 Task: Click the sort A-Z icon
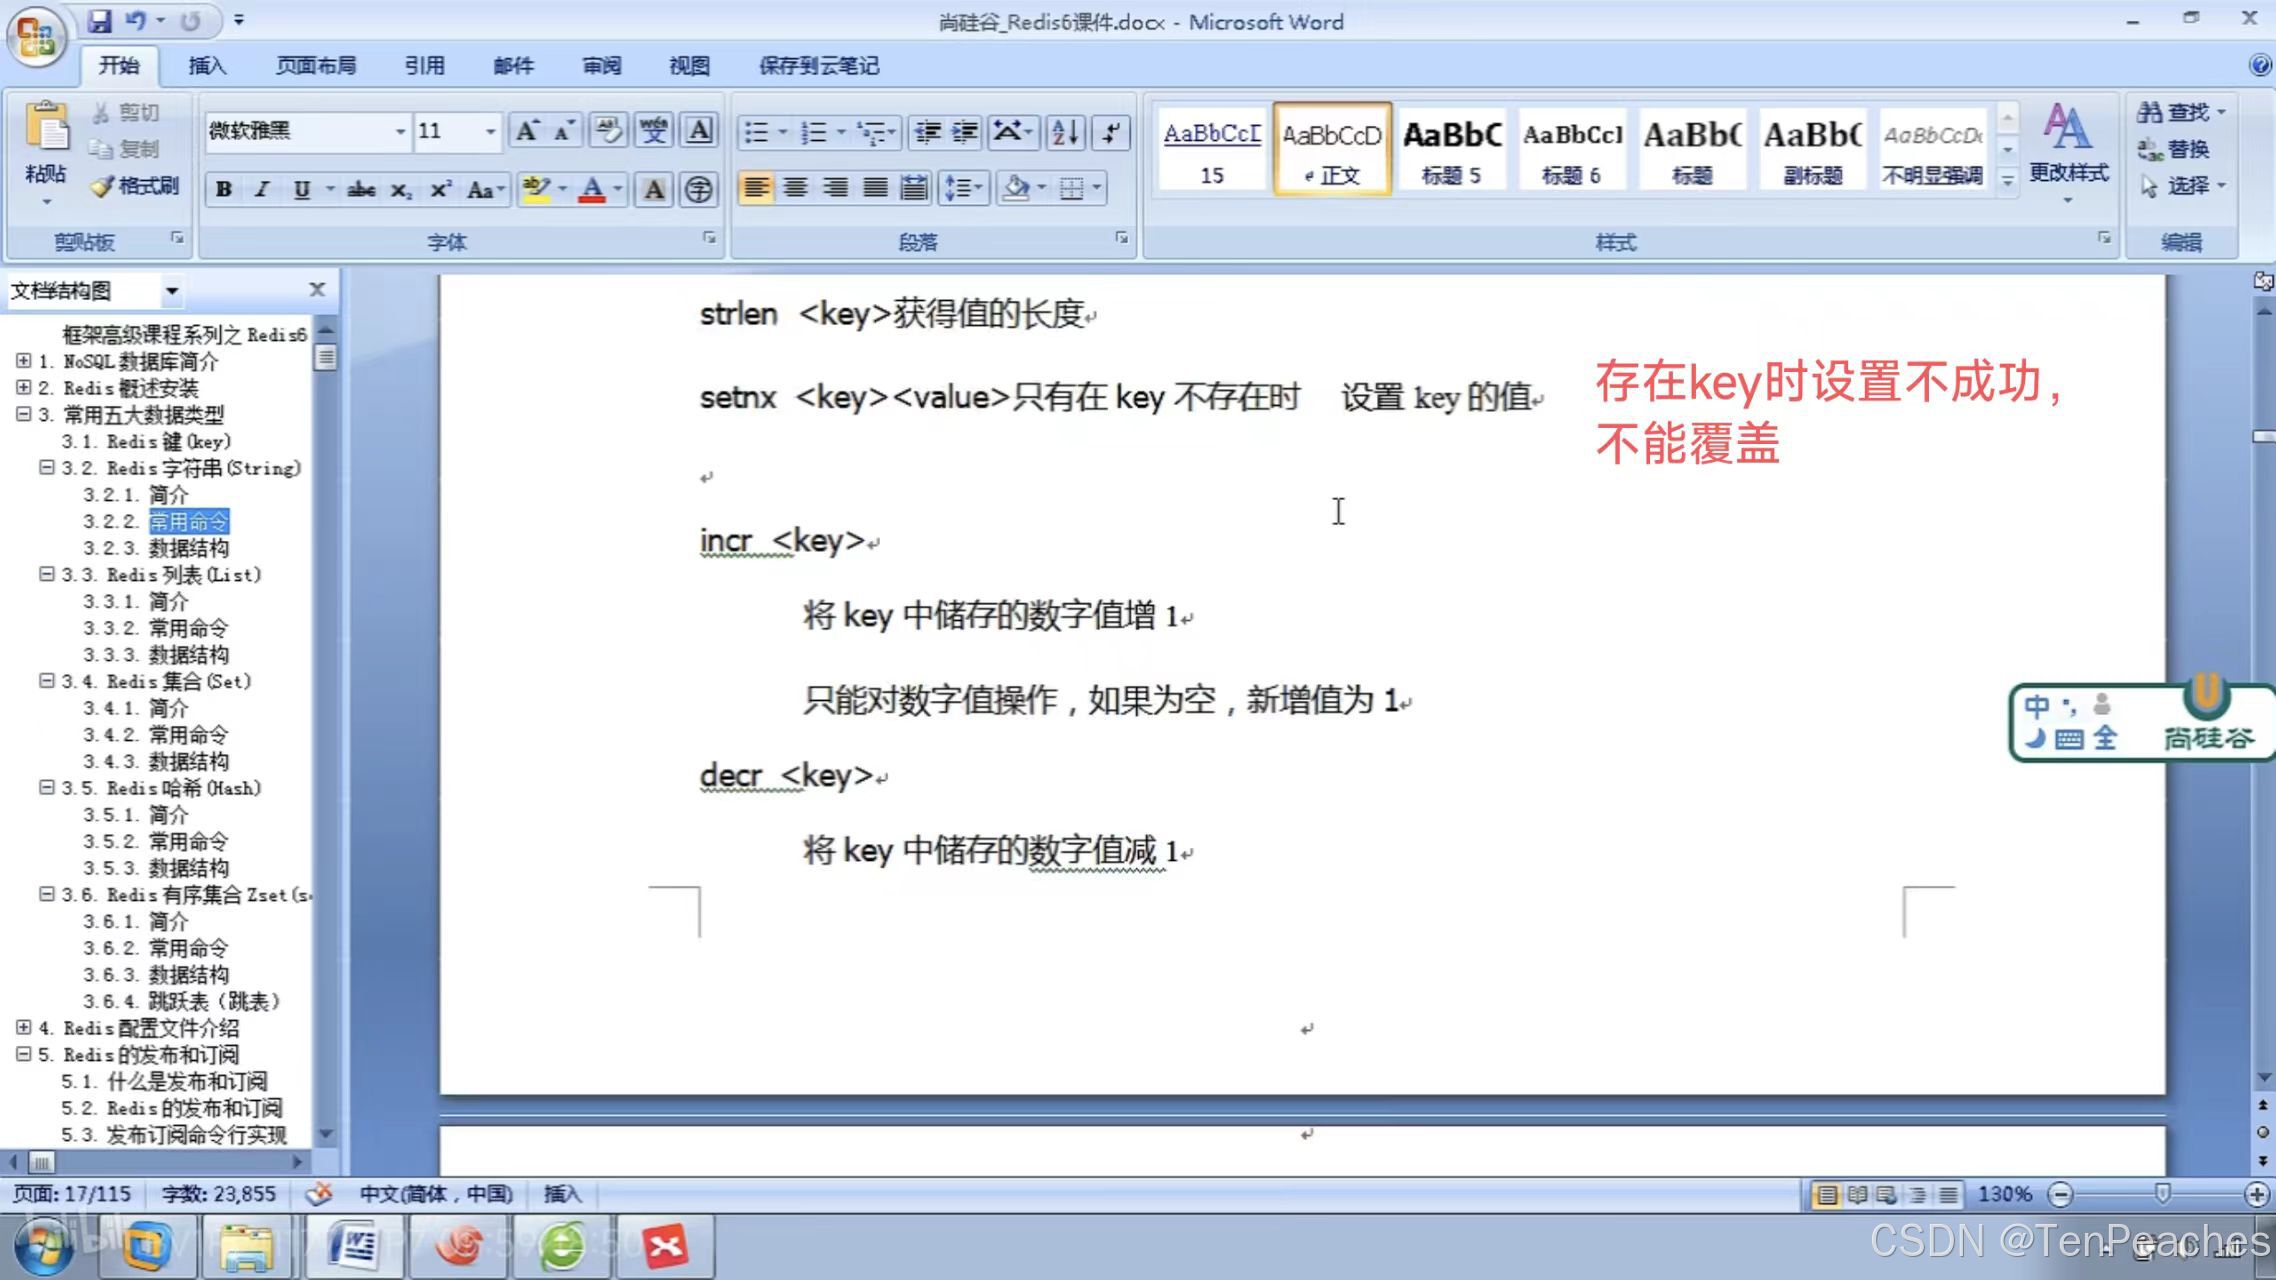click(1065, 132)
